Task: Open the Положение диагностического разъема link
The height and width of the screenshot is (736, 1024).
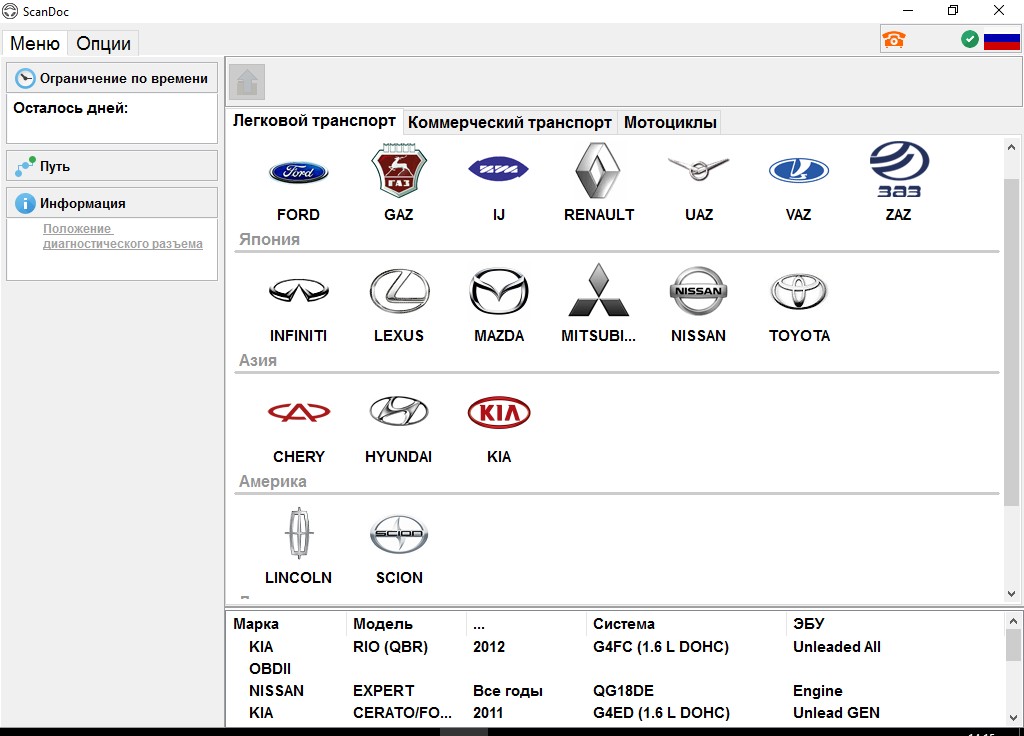Action: tap(123, 236)
